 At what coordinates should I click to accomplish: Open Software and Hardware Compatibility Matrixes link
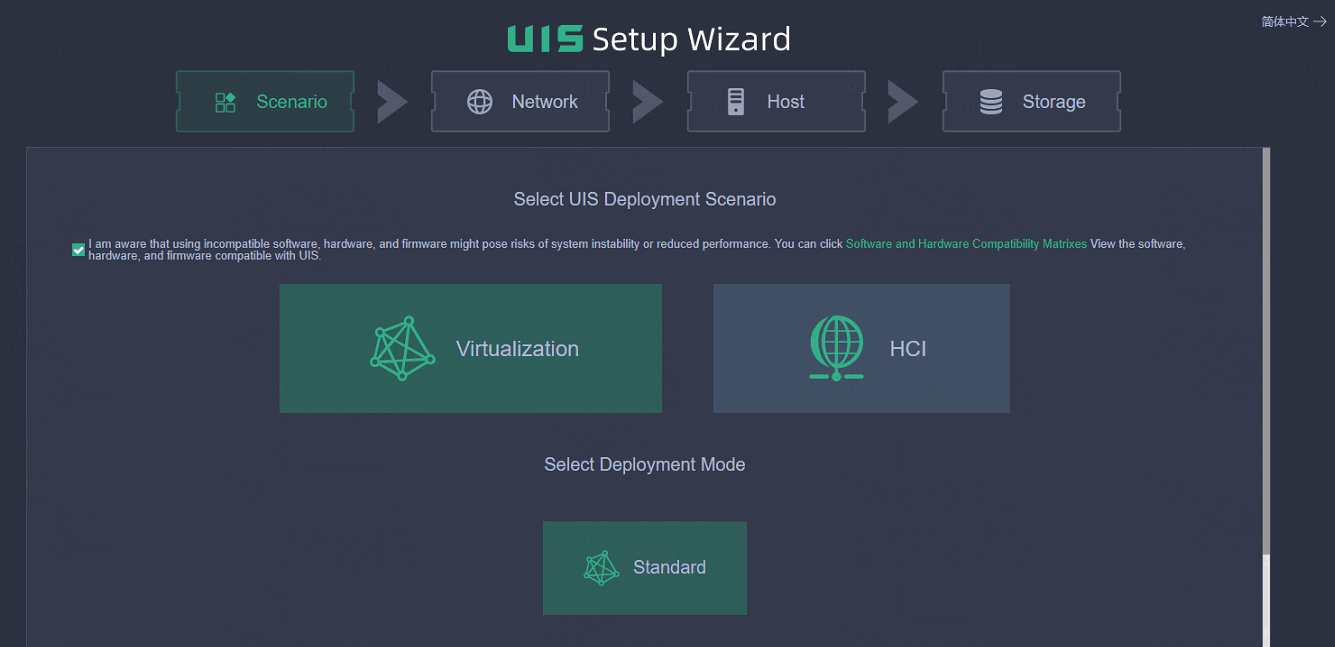(x=966, y=244)
